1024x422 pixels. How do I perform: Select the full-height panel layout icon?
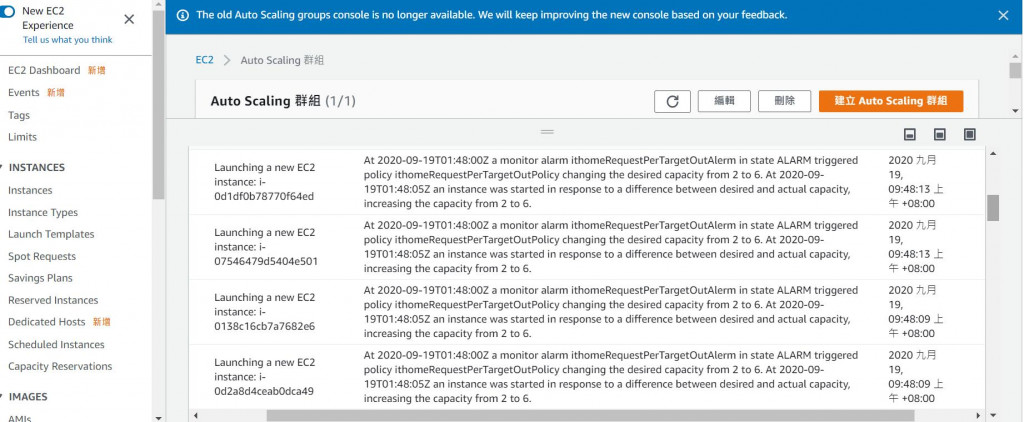(x=970, y=135)
